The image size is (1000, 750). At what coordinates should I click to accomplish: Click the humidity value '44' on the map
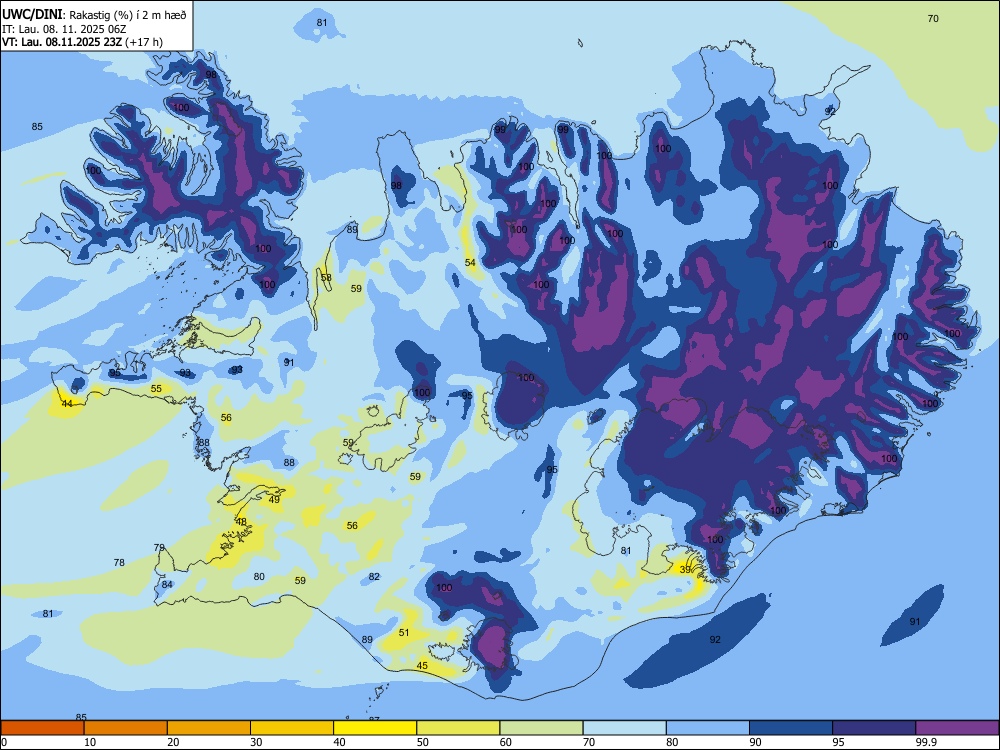pos(67,404)
